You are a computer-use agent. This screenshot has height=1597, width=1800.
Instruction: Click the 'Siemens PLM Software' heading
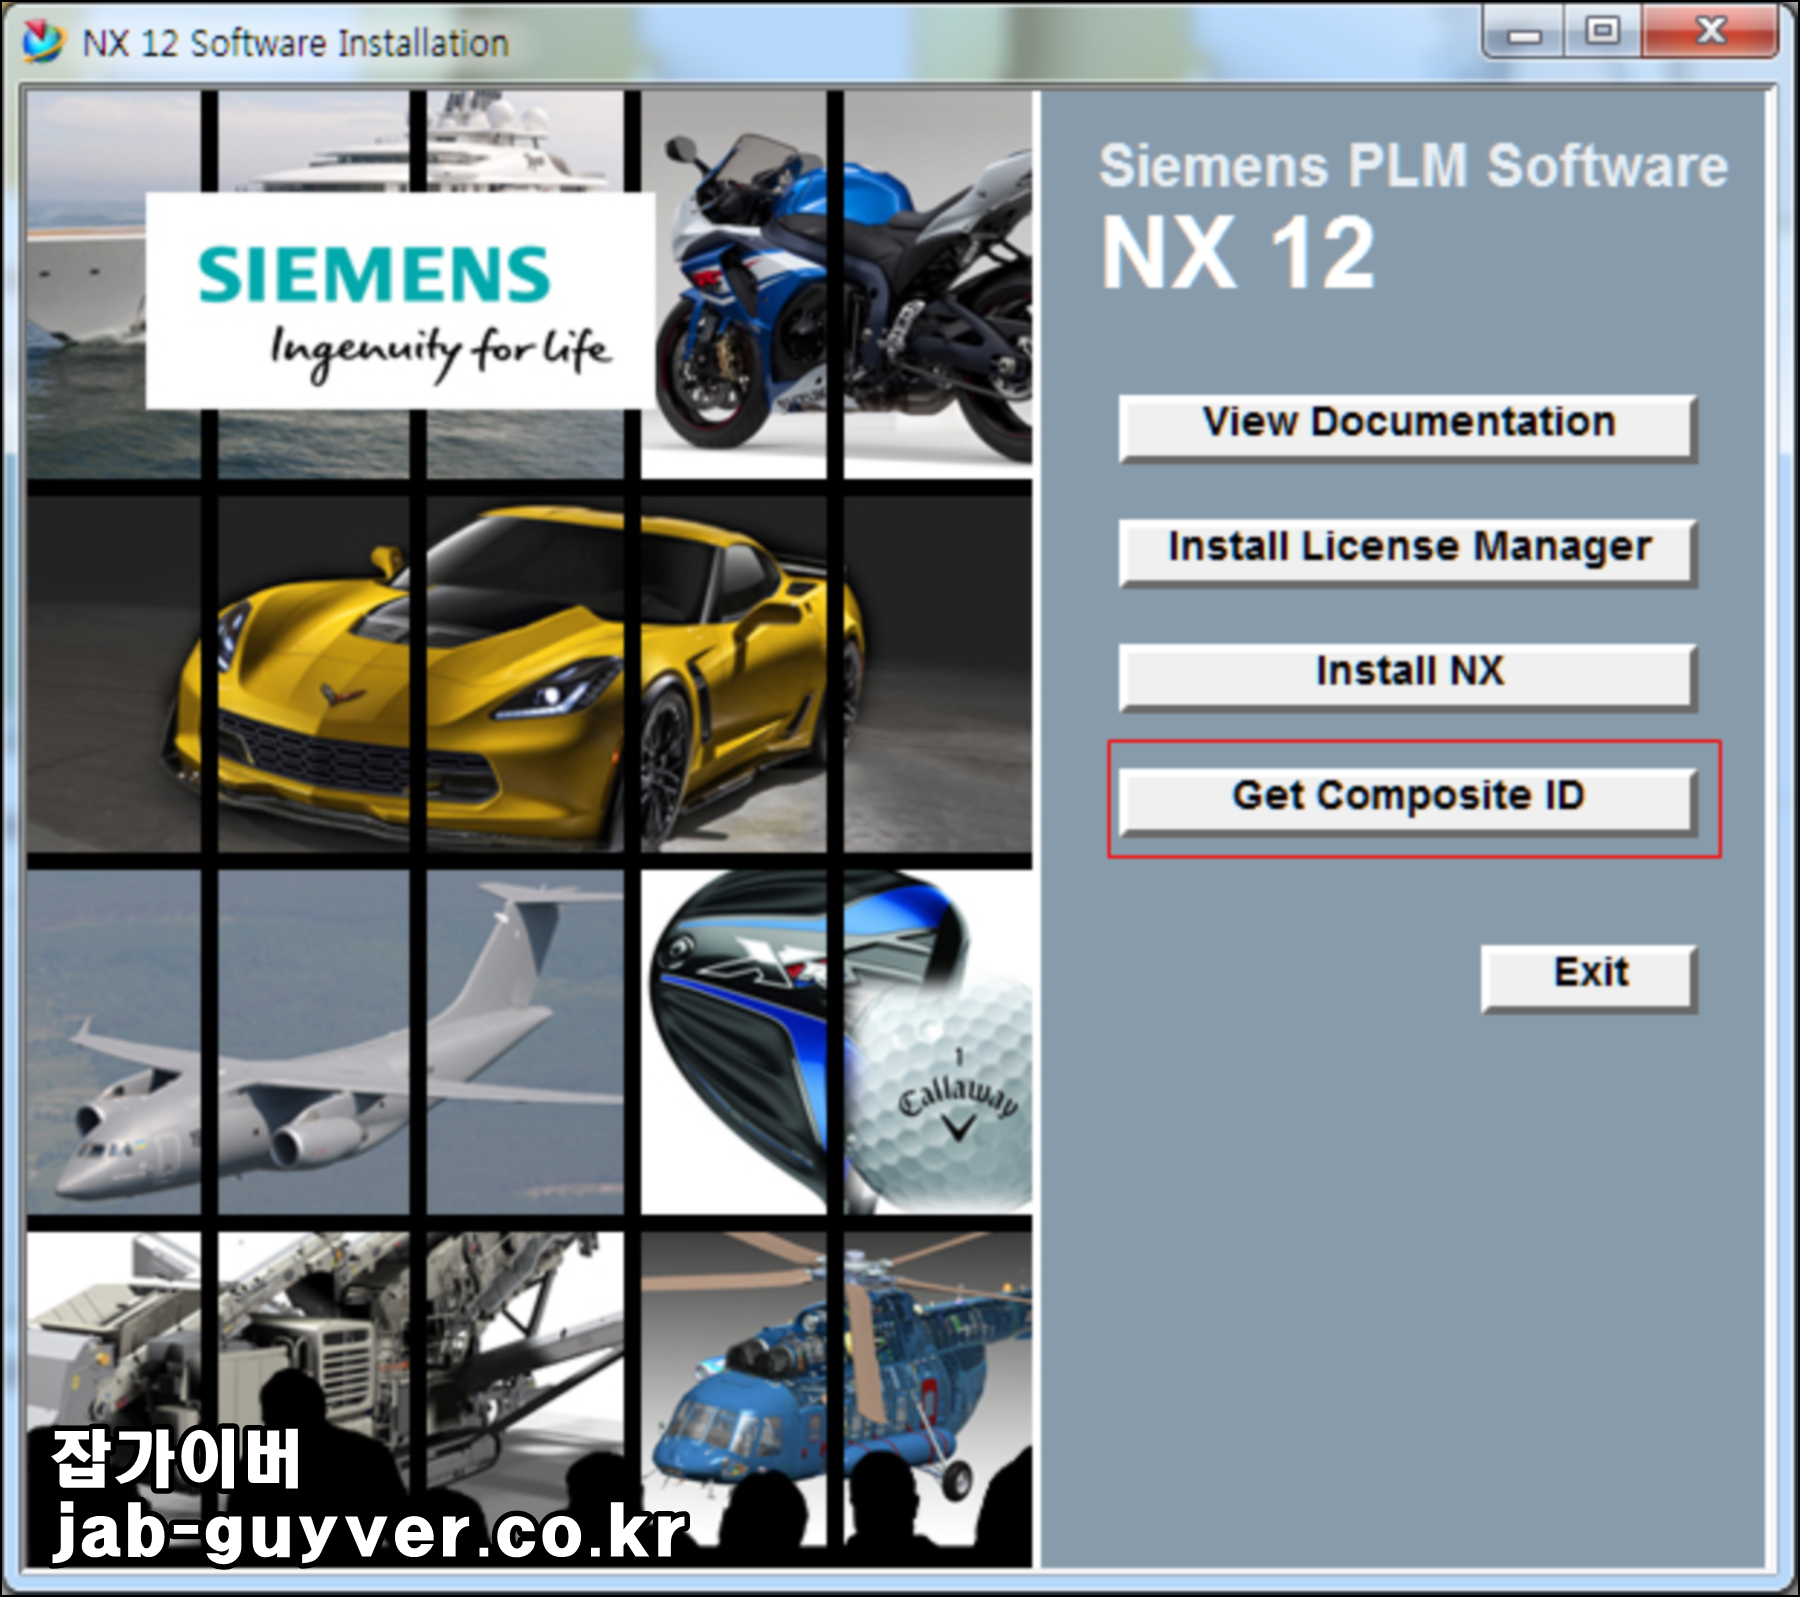click(x=1413, y=166)
